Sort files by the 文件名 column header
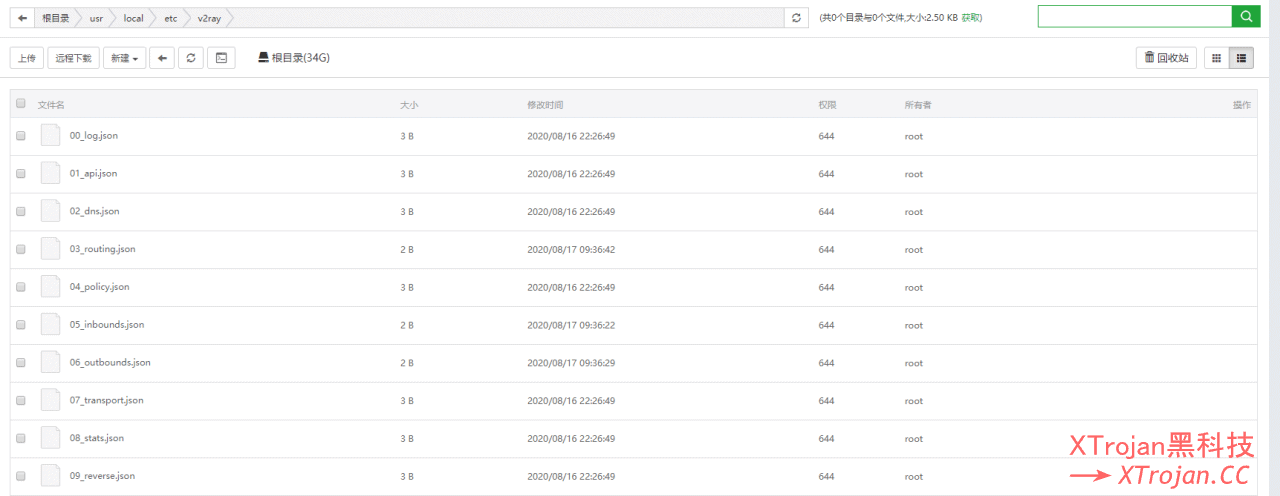1280x496 pixels. (51, 105)
